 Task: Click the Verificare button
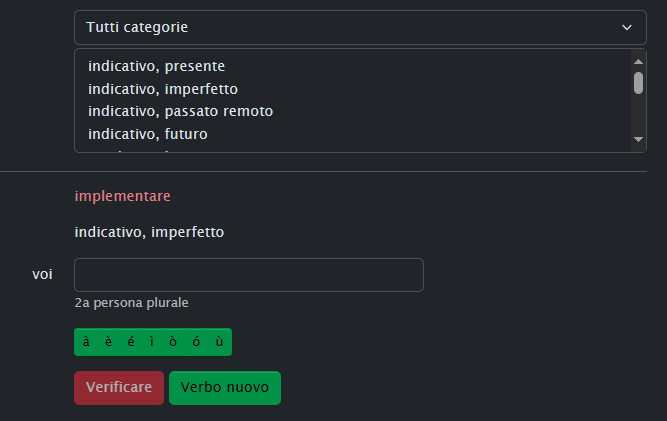click(119, 388)
